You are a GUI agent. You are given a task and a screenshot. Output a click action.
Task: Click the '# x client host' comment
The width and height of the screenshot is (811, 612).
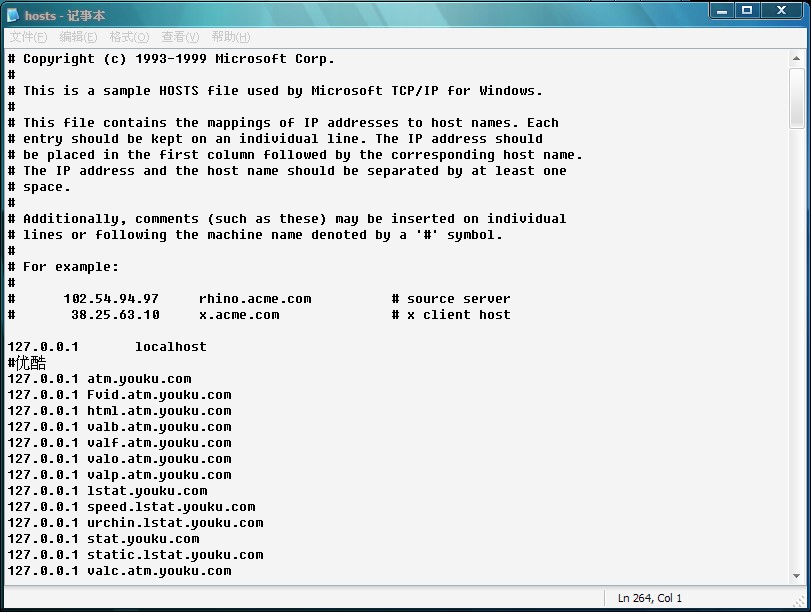click(451, 315)
